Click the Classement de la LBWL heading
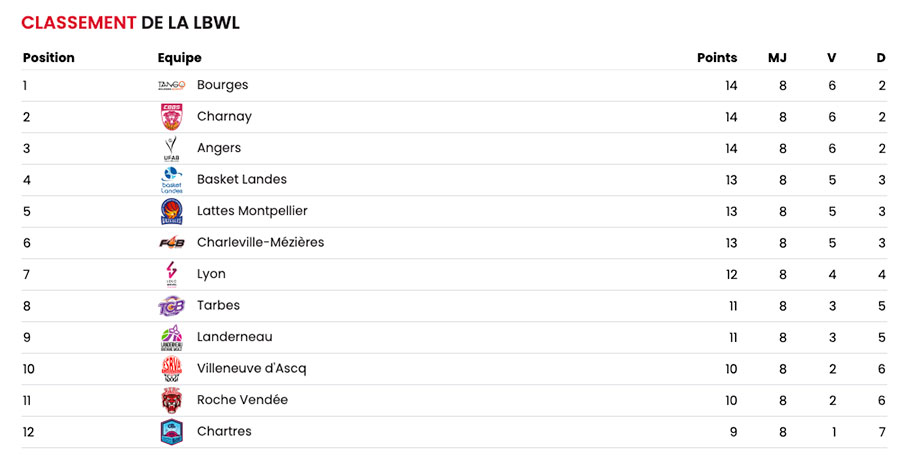900x468 pixels. click(130, 23)
